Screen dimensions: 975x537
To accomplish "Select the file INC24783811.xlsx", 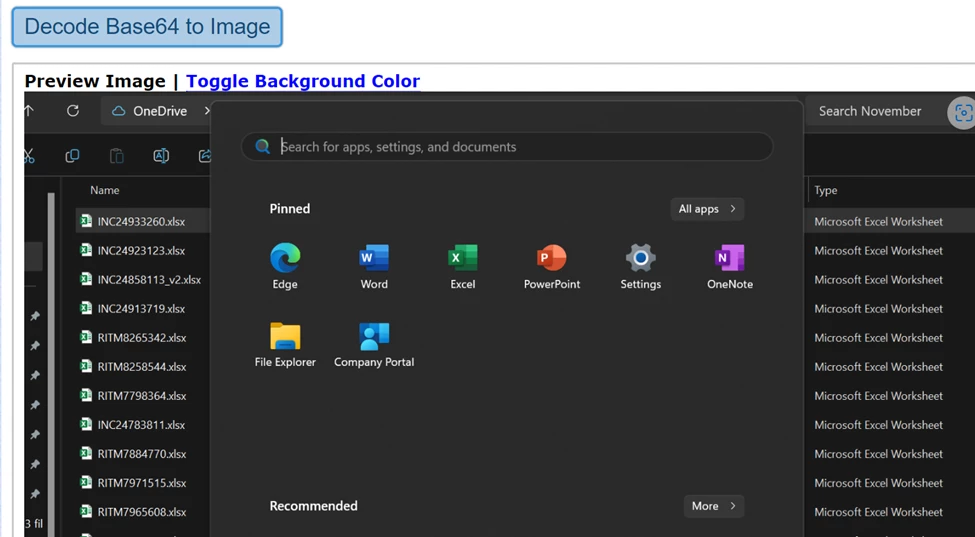I will [x=141, y=425].
